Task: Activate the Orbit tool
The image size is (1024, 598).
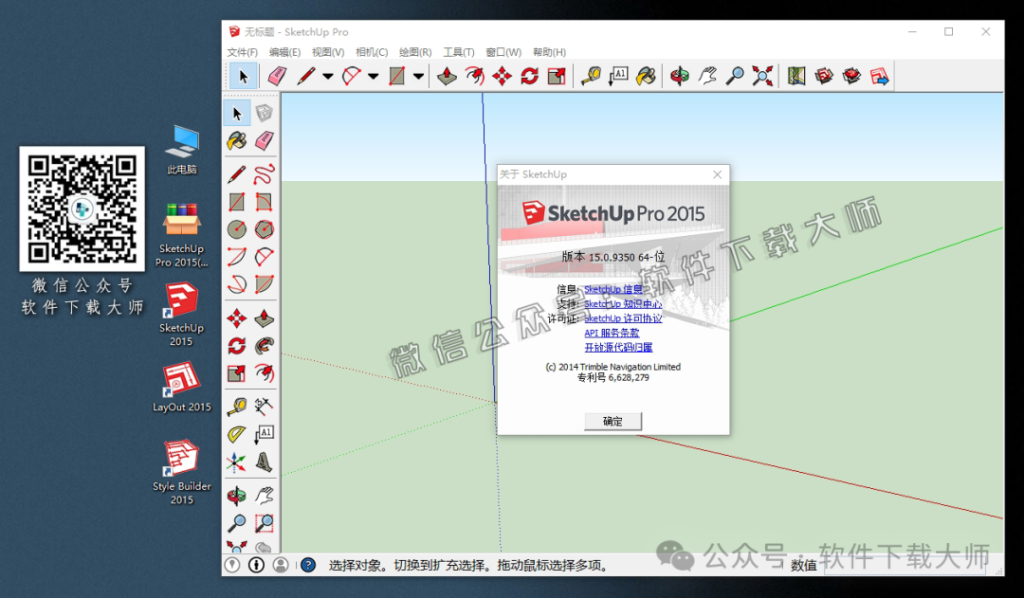Action: coord(680,75)
